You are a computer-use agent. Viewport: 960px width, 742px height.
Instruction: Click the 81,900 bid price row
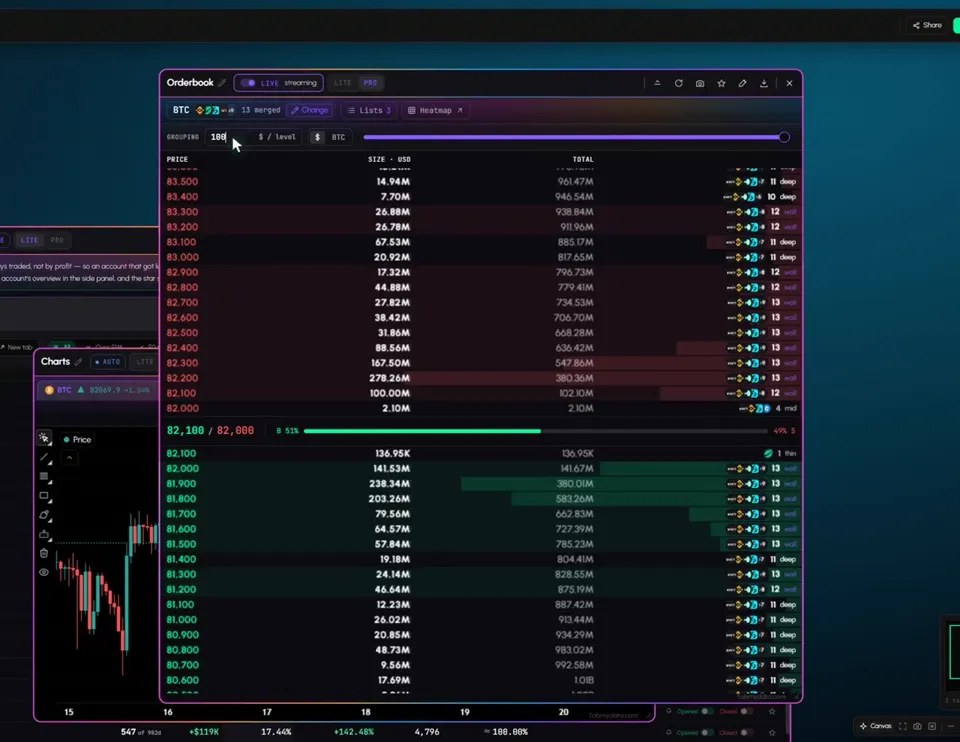coord(481,484)
